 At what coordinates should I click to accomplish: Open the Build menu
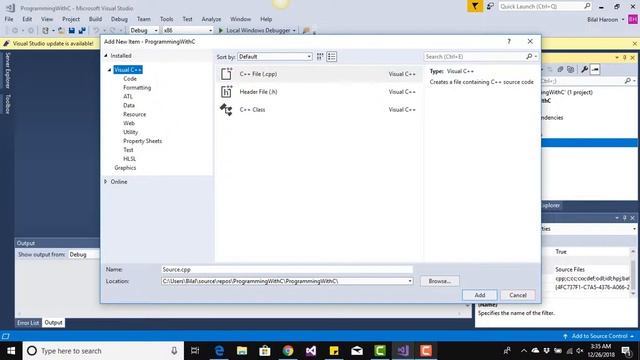[x=95, y=19]
